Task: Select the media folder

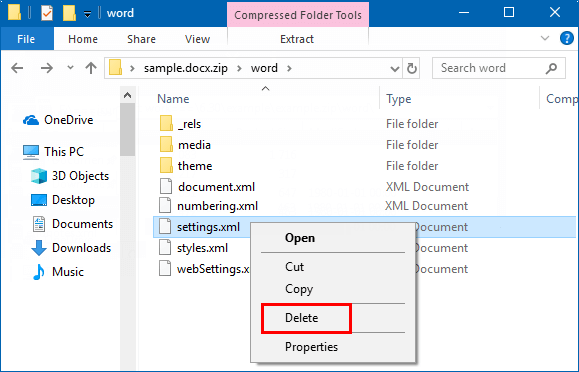Action: point(194,145)
